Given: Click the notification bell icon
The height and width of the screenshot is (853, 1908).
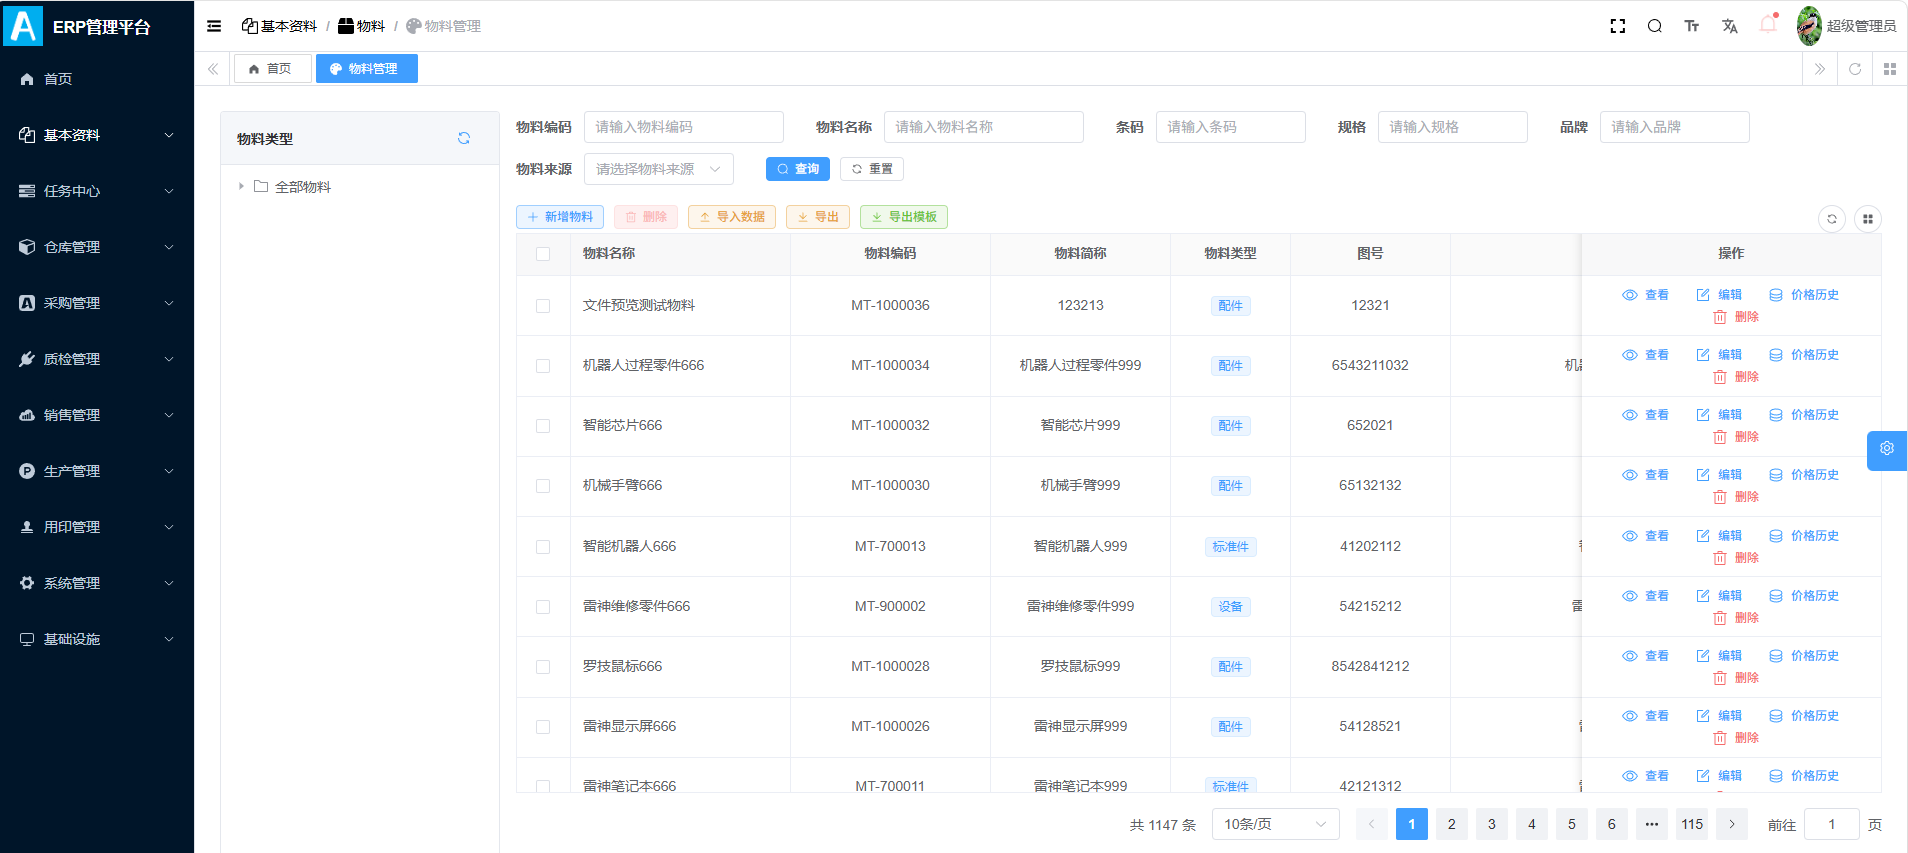Looking at the screenshot, I should (1768, 25).
